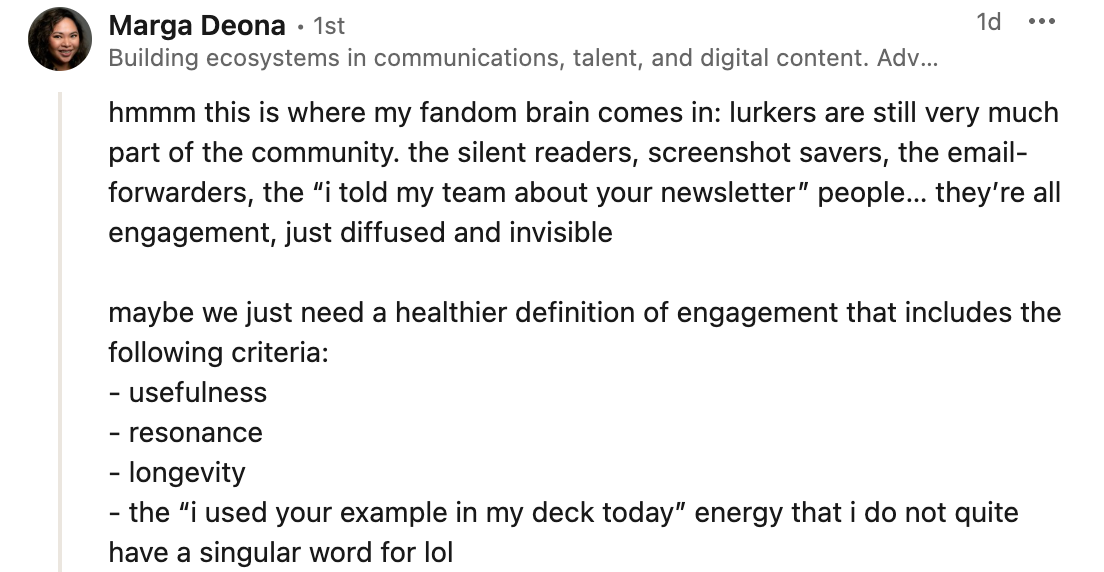Open the three-dot comment options menu
This screenshot has height=572, width=1104.
pos(1041,23)
